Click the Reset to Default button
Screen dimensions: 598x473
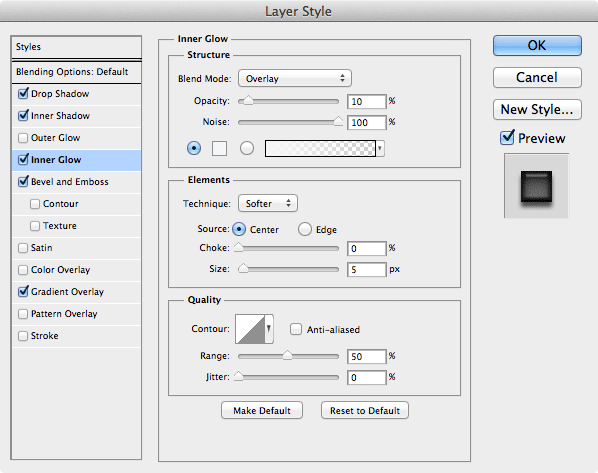[x=365, y=410]
